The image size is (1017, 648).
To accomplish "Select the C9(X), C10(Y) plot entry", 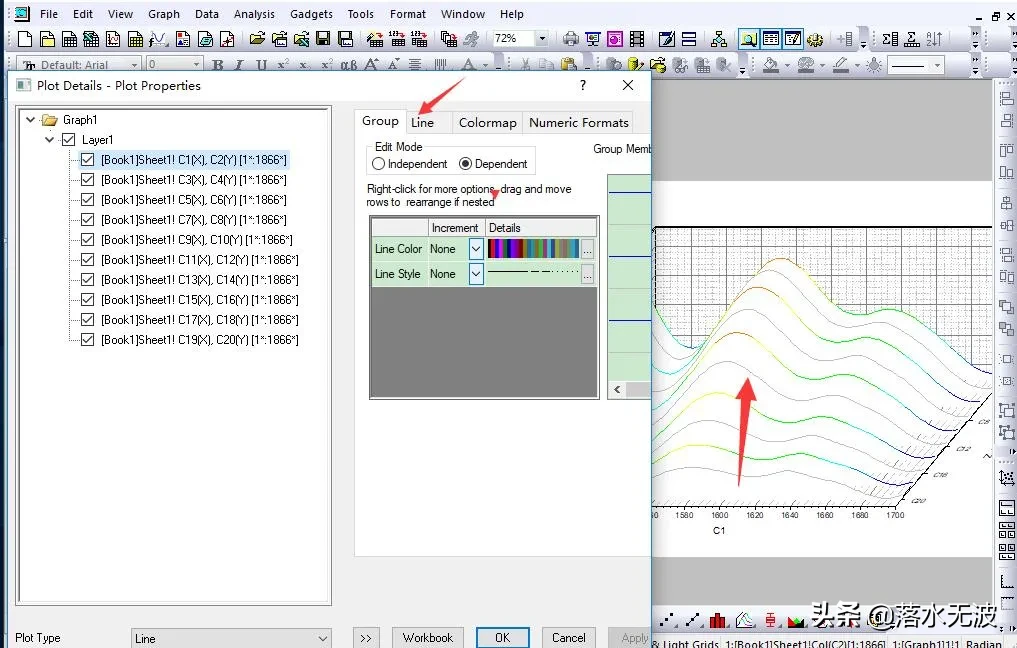I will click(196, 240).
